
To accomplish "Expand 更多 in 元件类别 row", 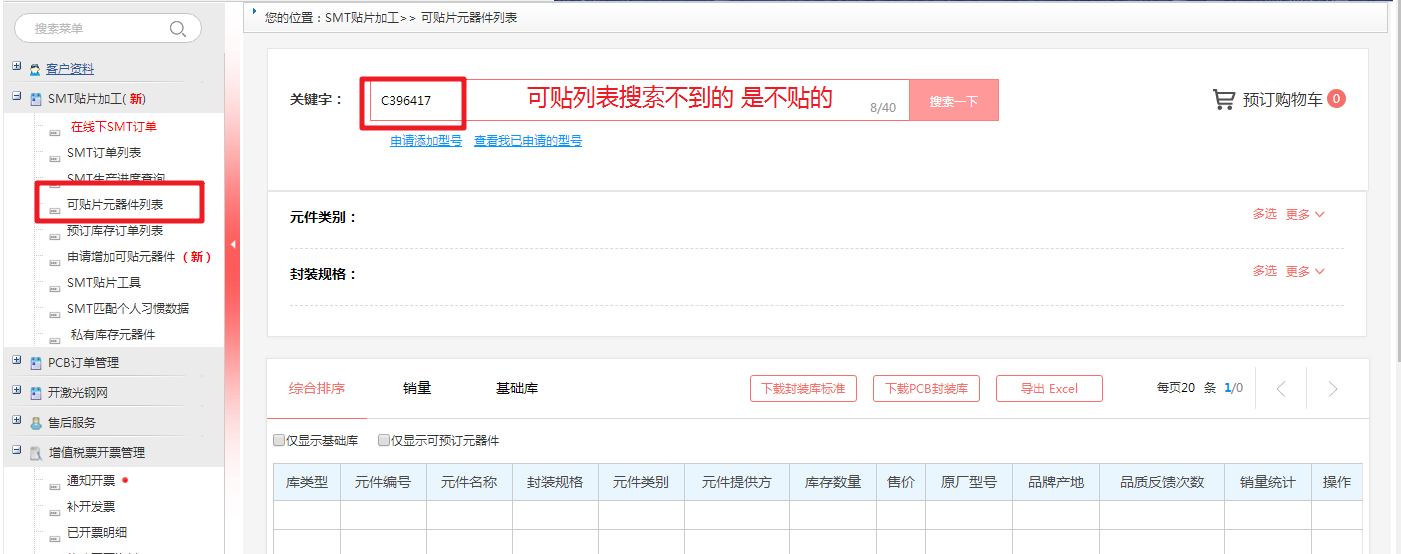I will 1304,214.
